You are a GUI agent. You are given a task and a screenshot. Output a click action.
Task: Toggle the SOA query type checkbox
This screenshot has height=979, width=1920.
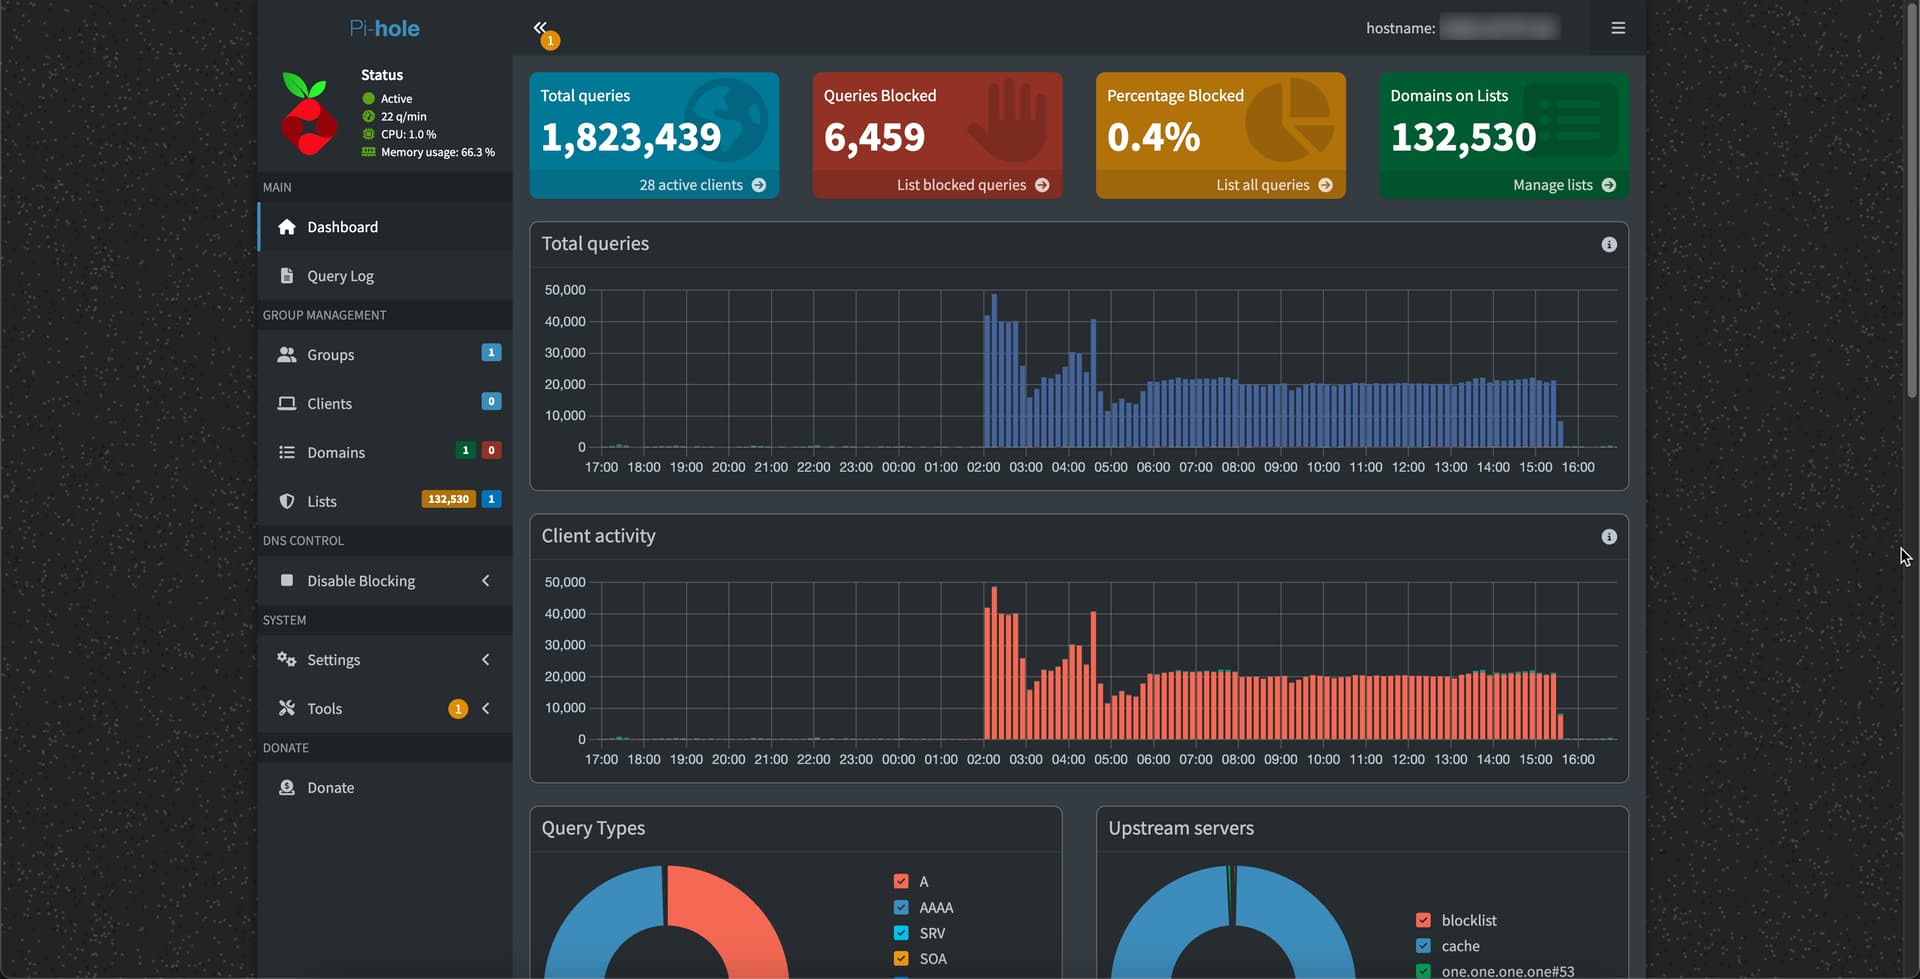coord(901,958)
